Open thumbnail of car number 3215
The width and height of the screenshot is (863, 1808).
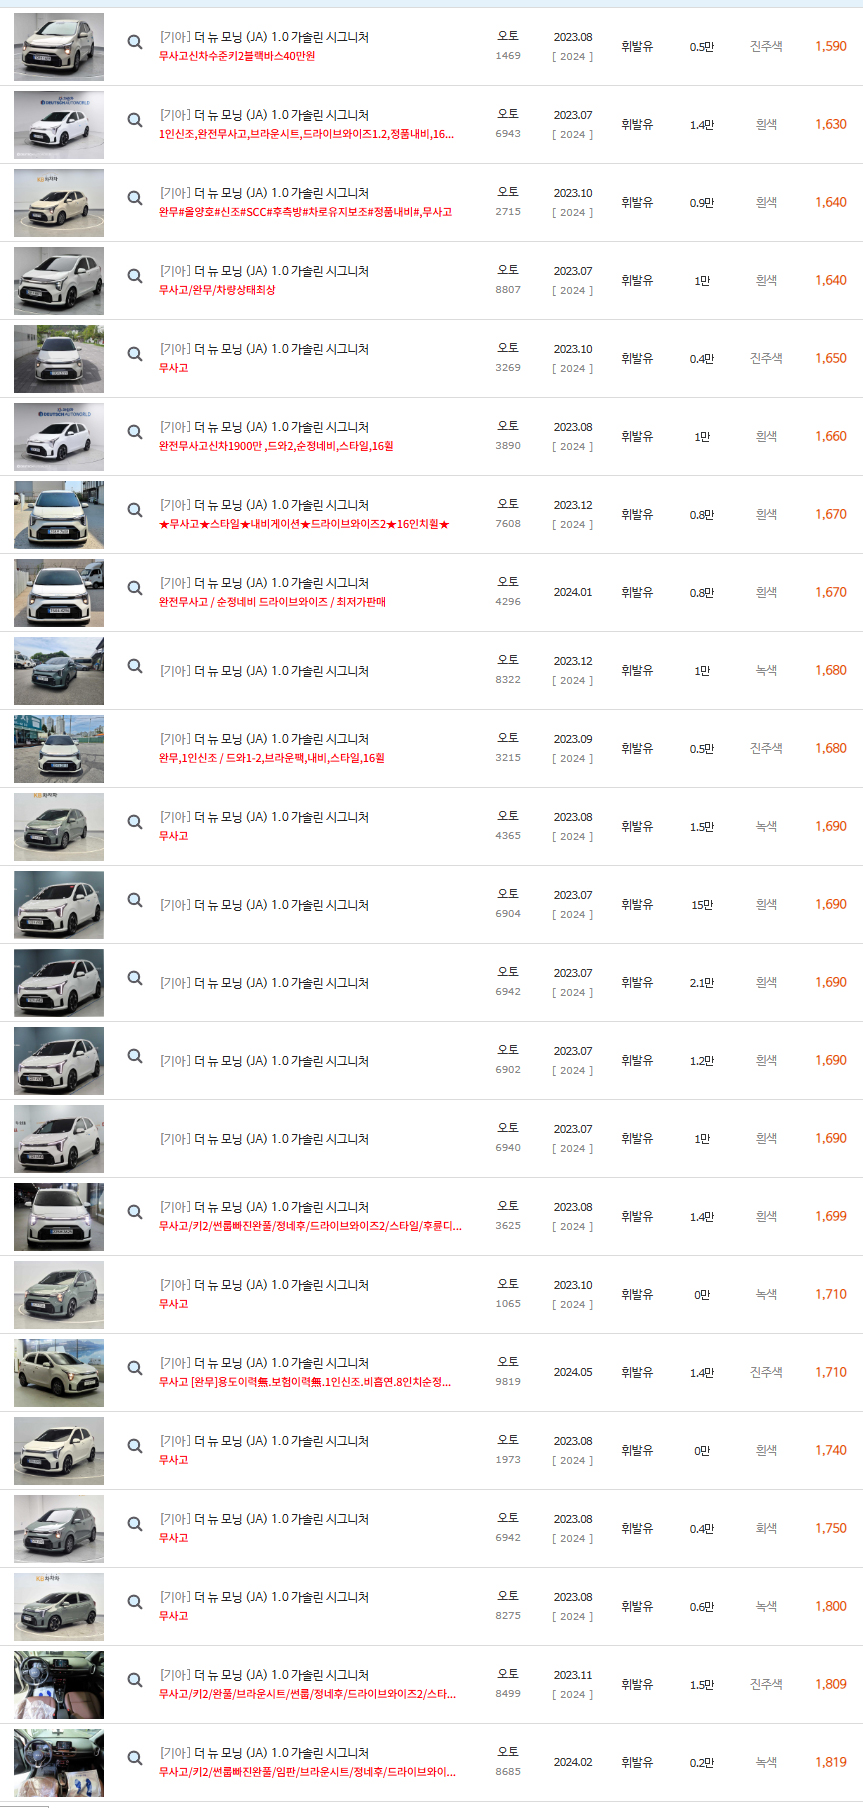coord(59,749)
